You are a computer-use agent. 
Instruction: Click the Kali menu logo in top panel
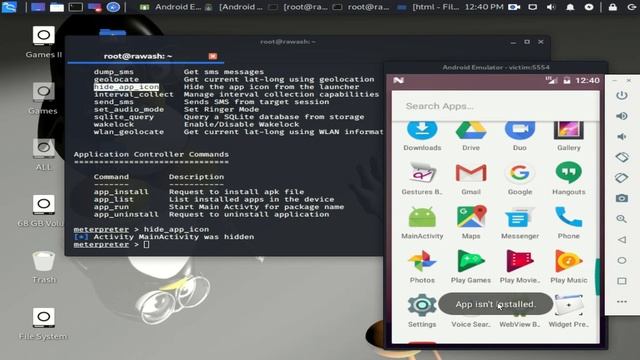[x=9, y=7]
